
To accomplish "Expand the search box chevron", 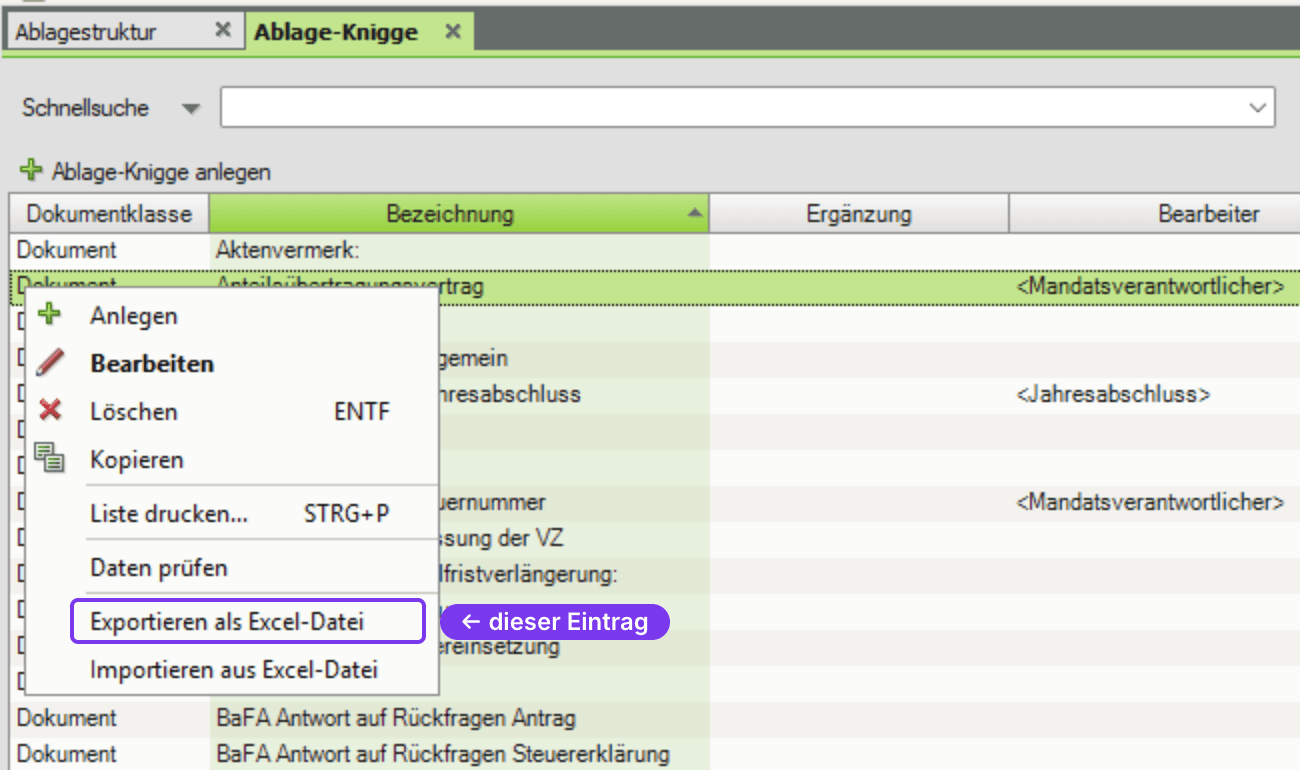I will [1257, 108].
